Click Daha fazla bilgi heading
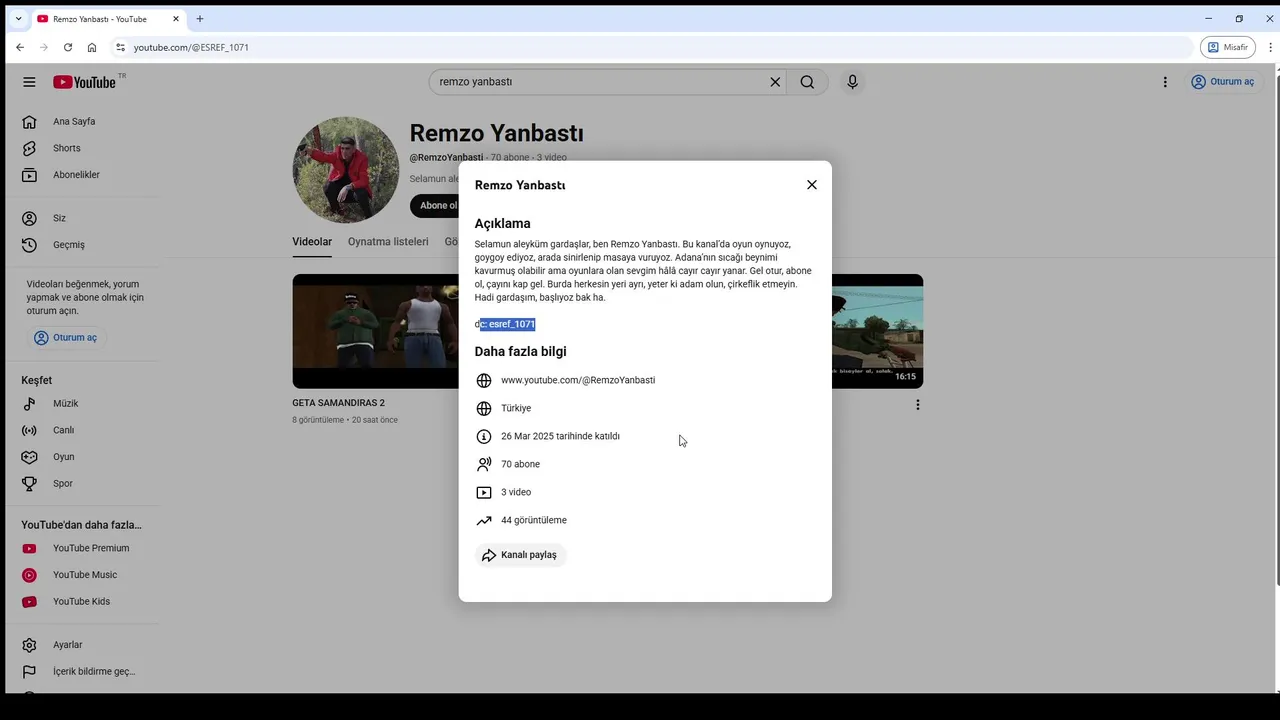 coord(520,352)
